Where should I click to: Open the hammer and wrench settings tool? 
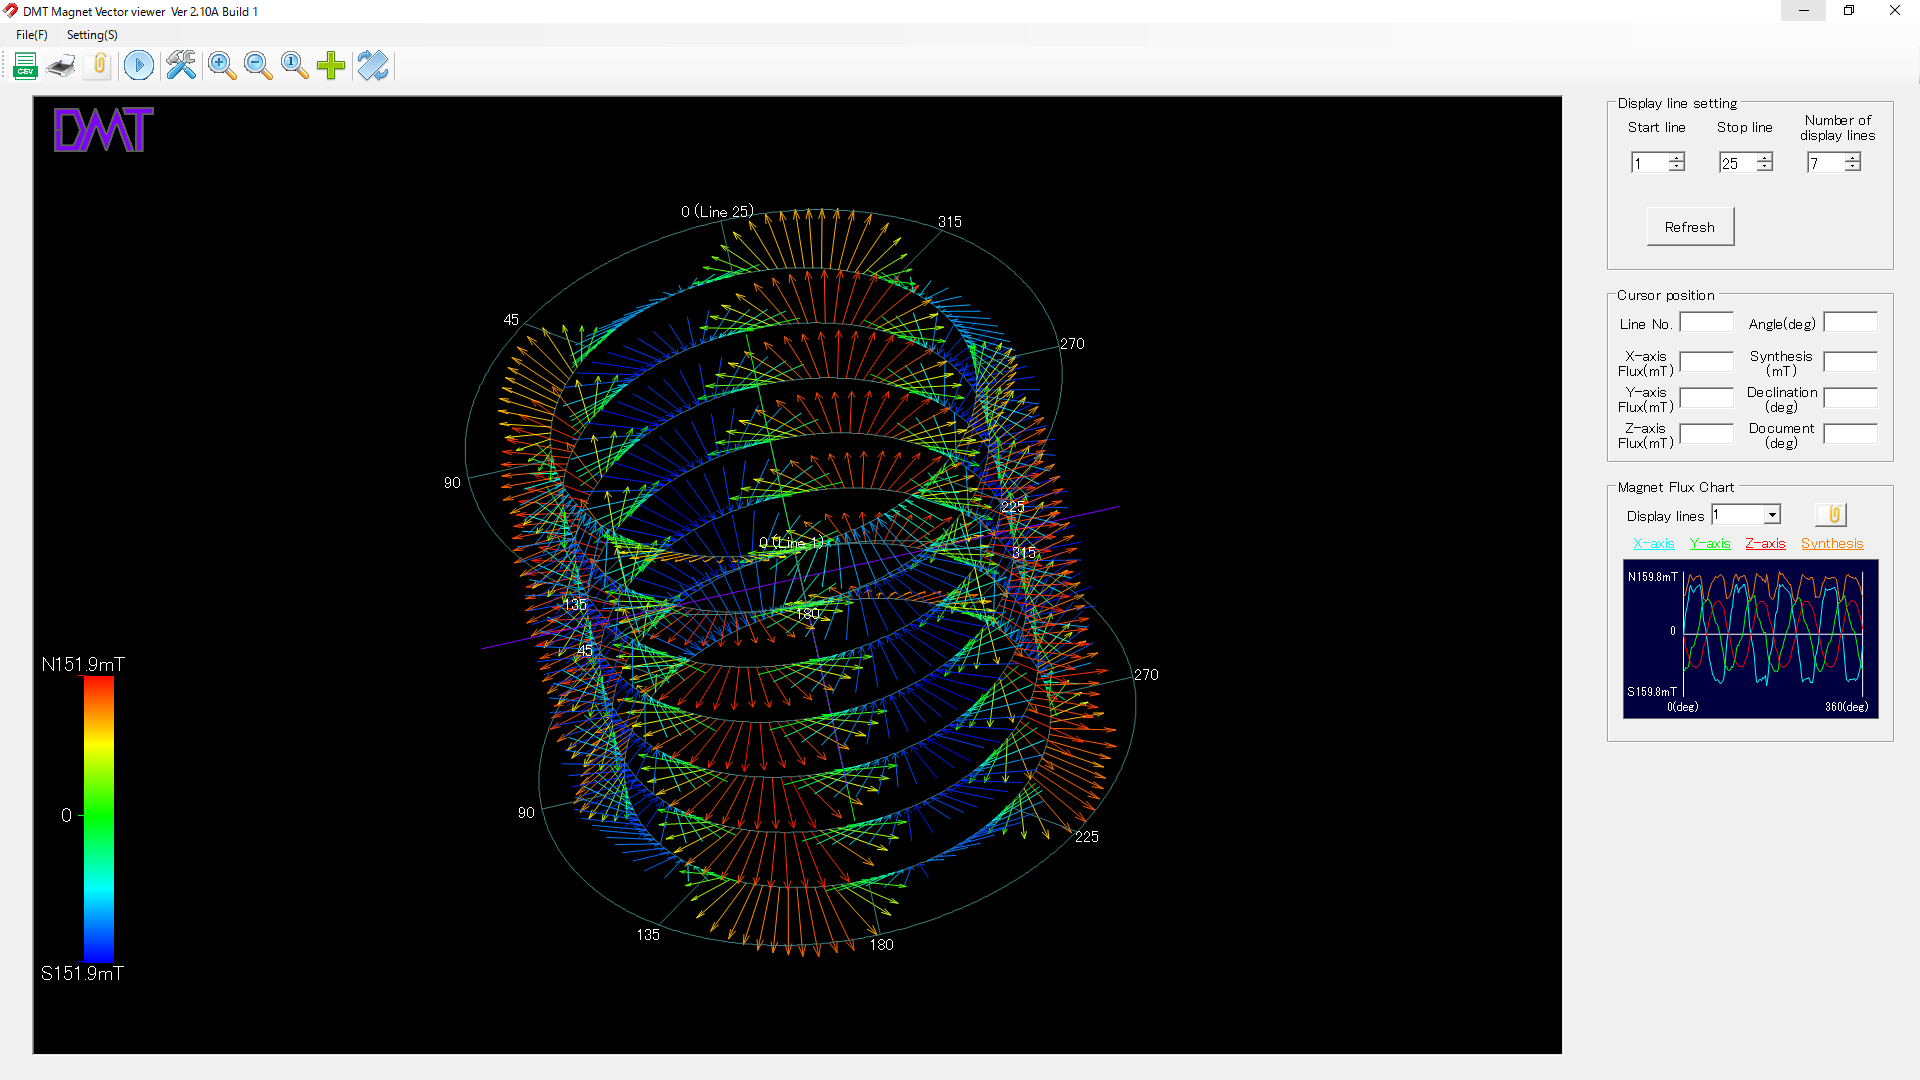coord(181,66)
